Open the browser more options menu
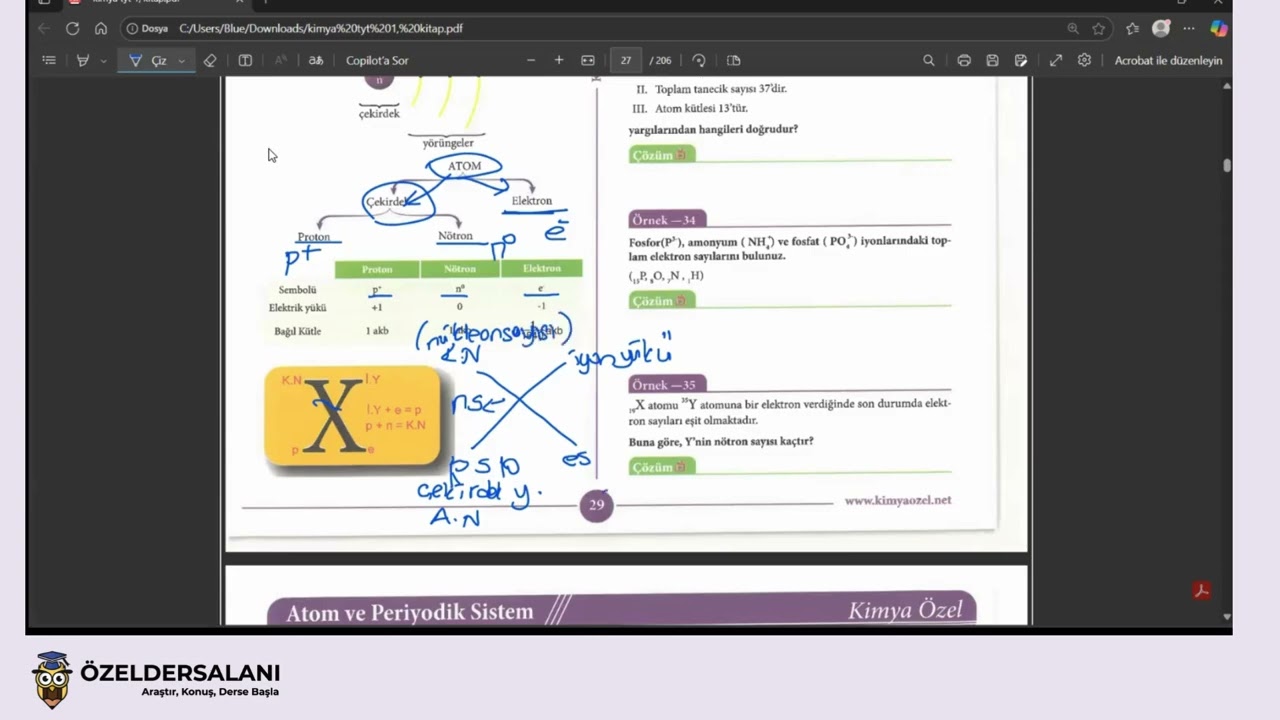The width and height of the screenshot is (1280, 720). coord(1189,28)
